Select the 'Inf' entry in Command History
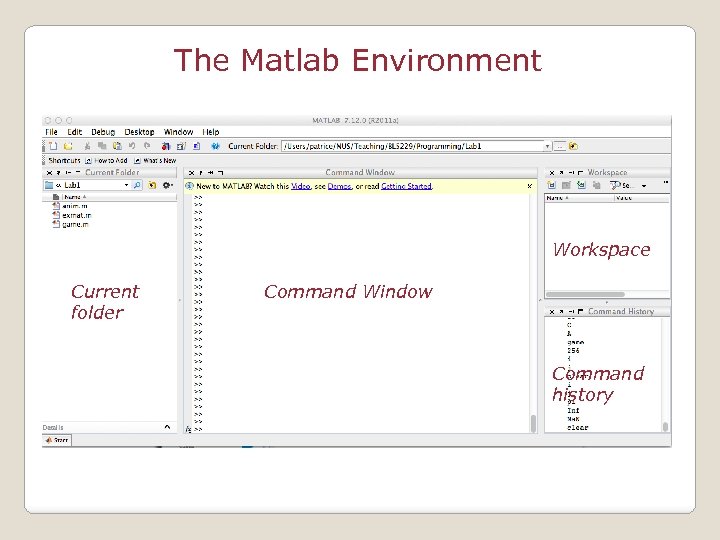 [x=573, y=410]
